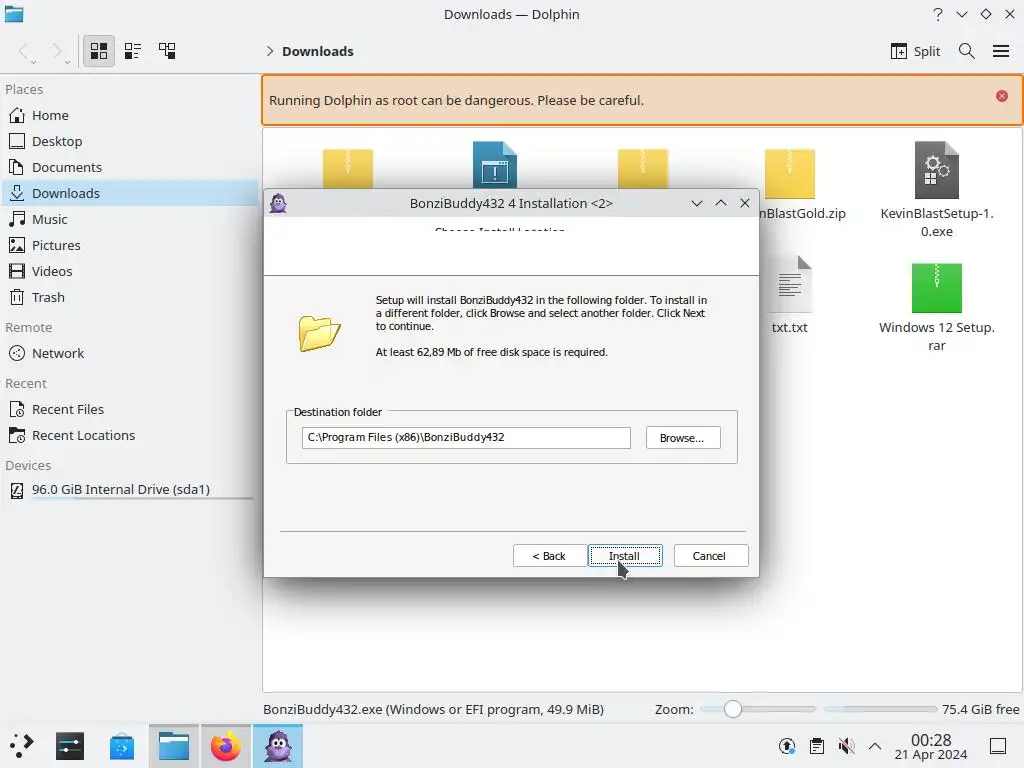
Task: Open Trash in Places panel
Action: pos(129,297)
